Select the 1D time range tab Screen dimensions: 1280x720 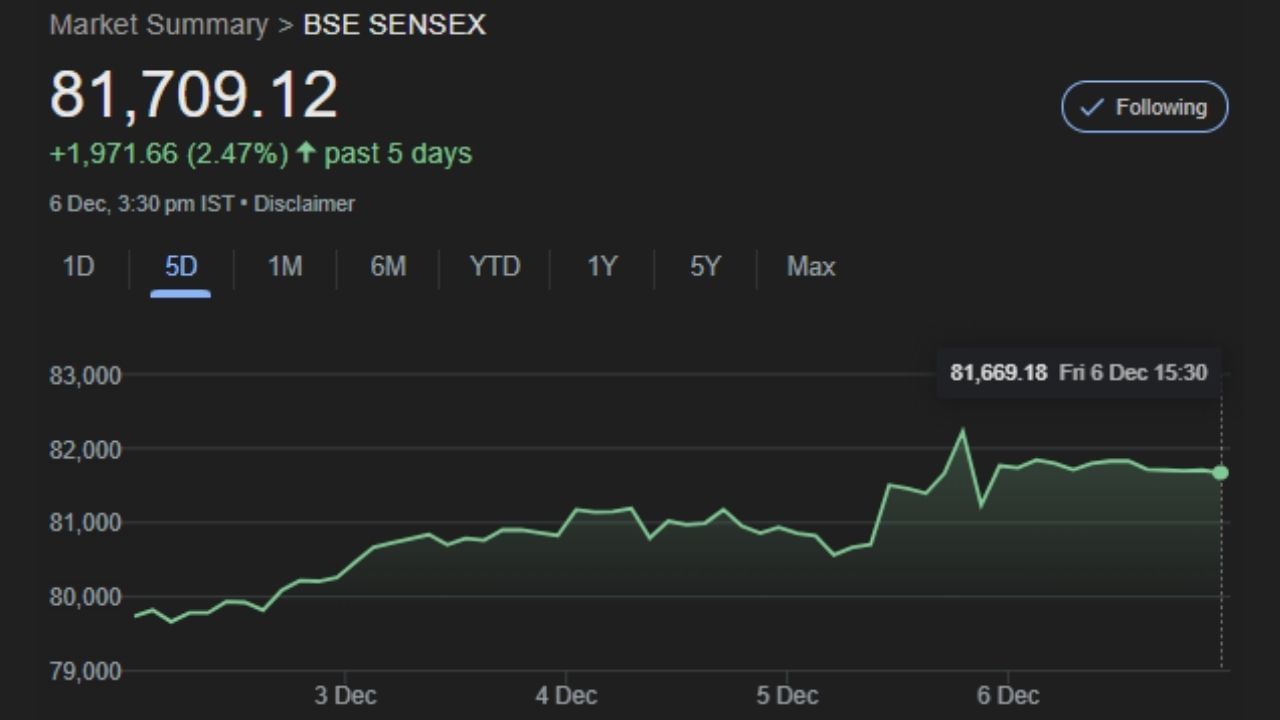78,267
